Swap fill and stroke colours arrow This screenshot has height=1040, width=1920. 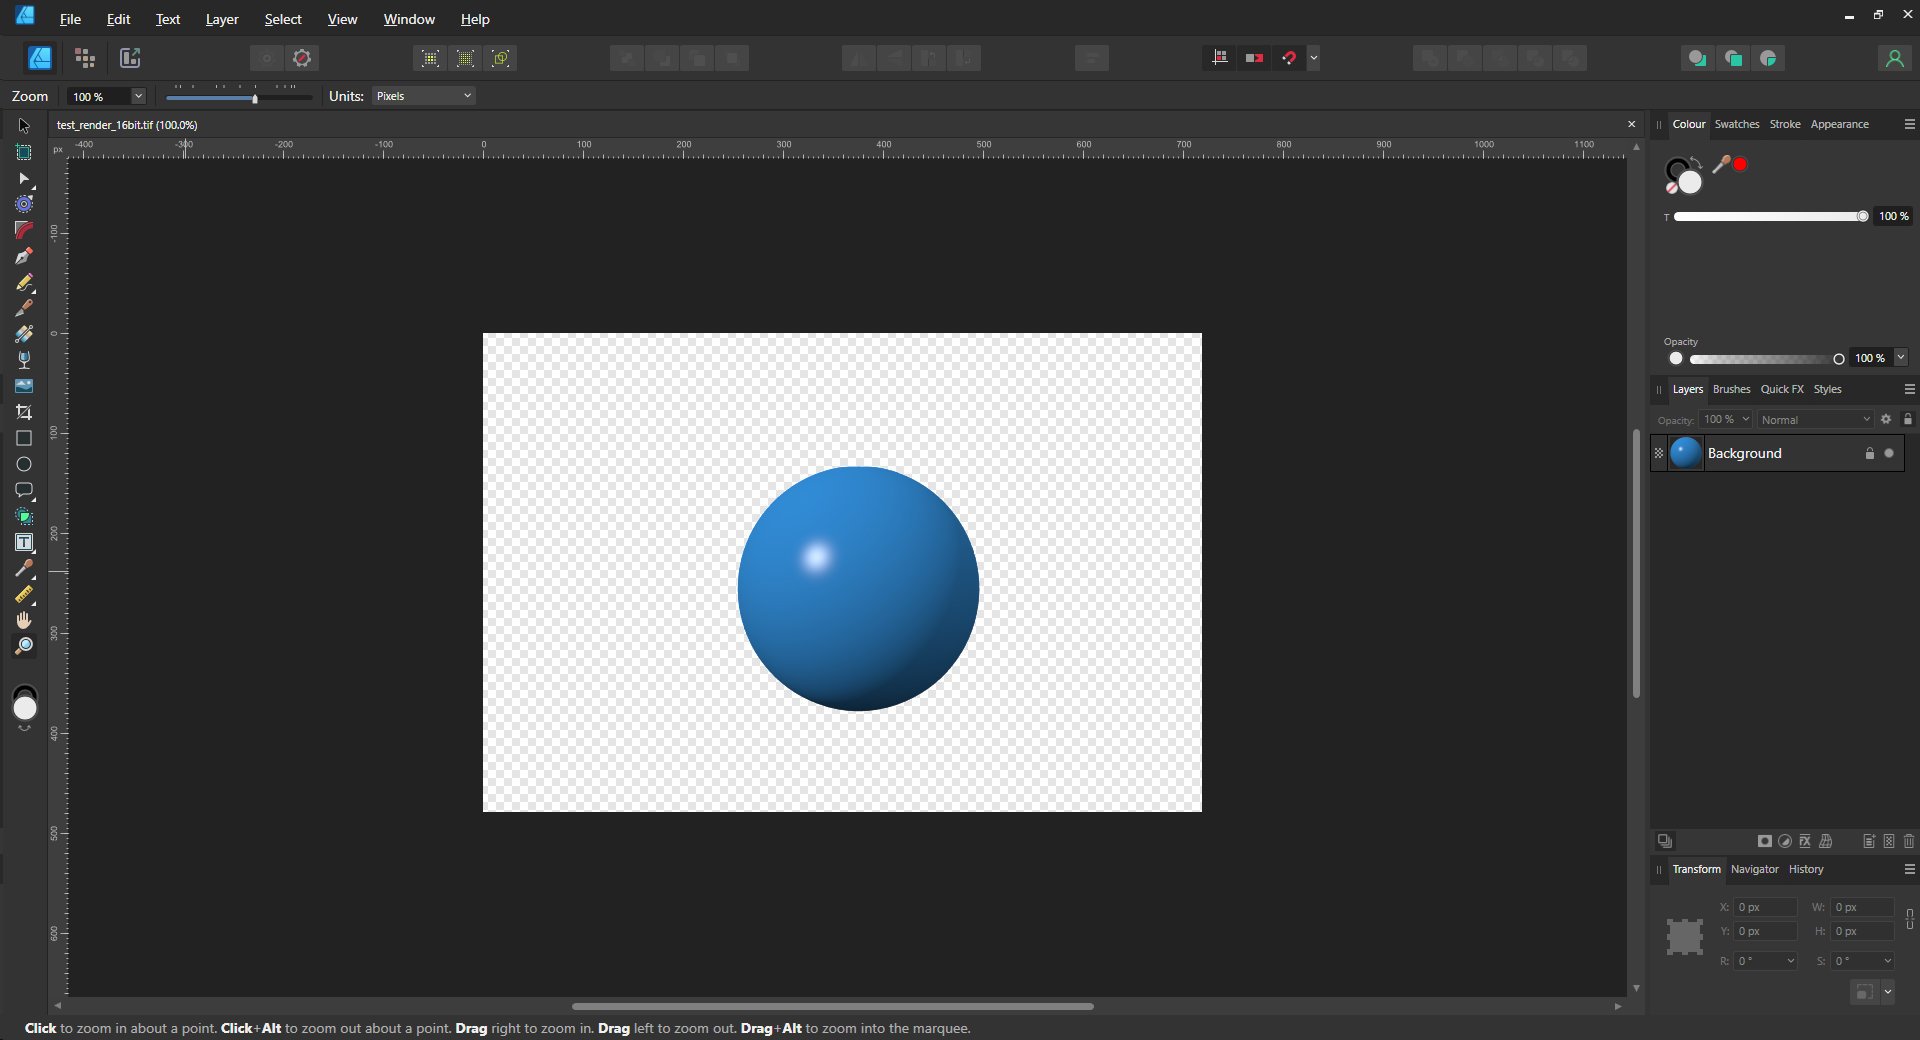tap(1696, 162)
